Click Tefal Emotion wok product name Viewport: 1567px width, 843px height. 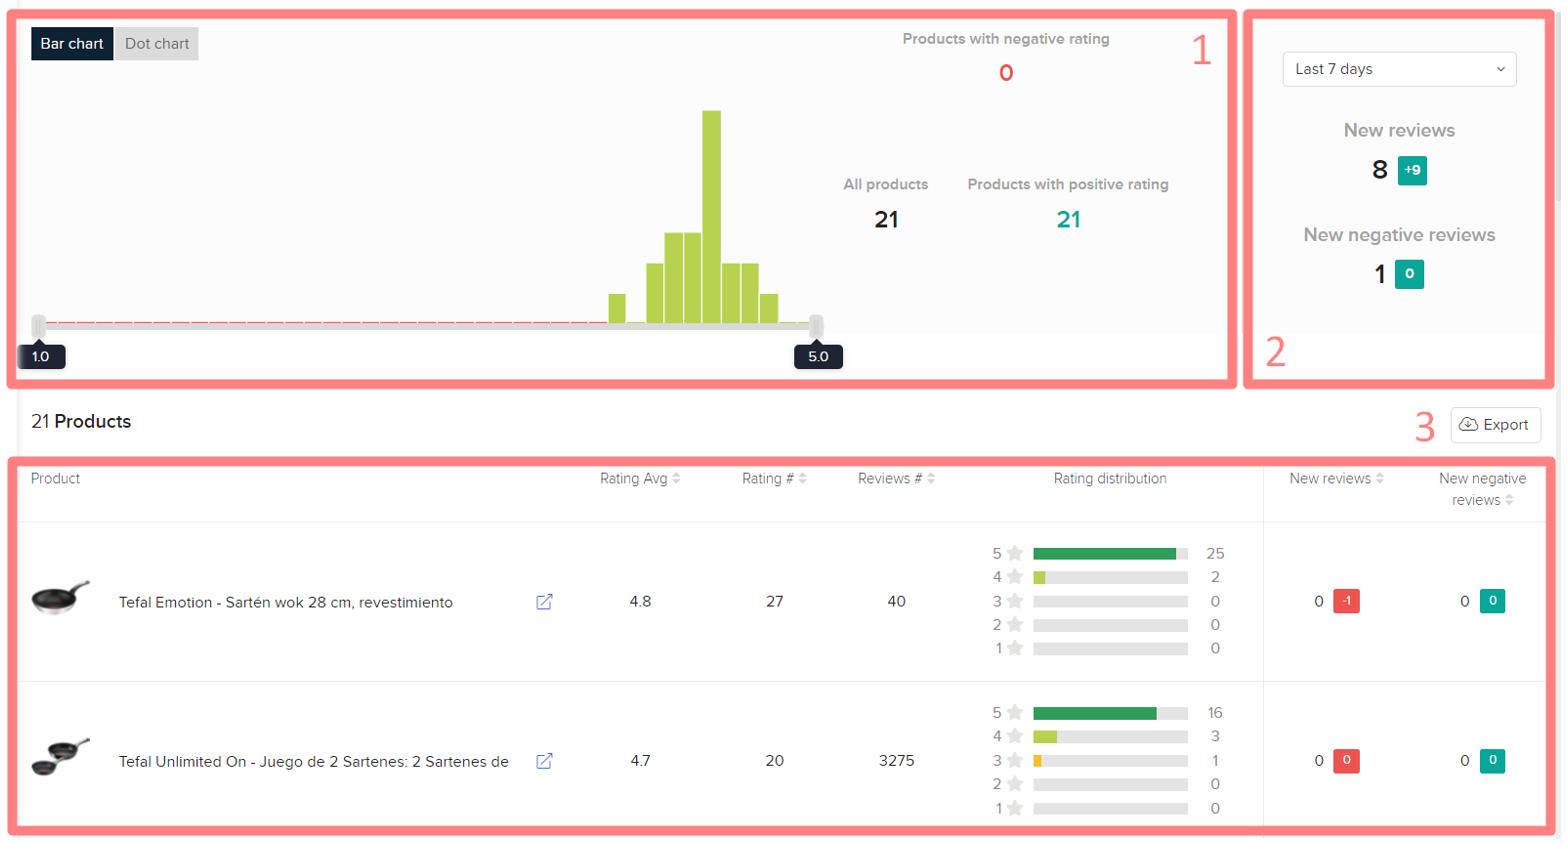pyautogui.click(x=286, y=602)
